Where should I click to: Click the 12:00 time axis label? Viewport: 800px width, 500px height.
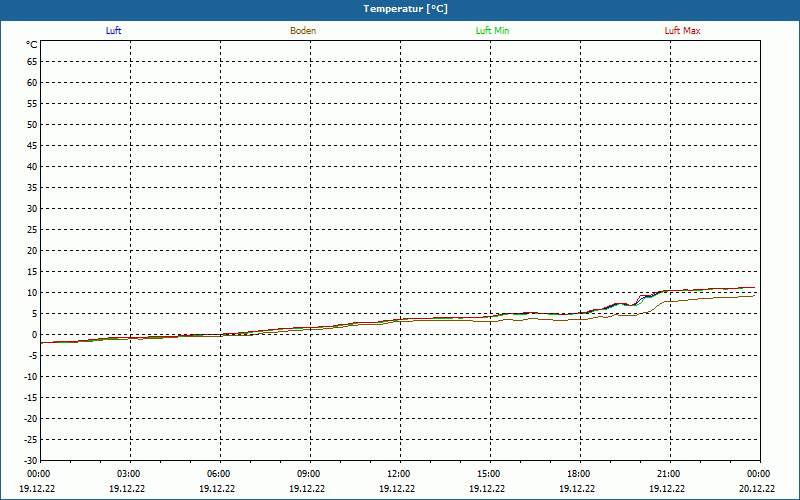[399, 474]
